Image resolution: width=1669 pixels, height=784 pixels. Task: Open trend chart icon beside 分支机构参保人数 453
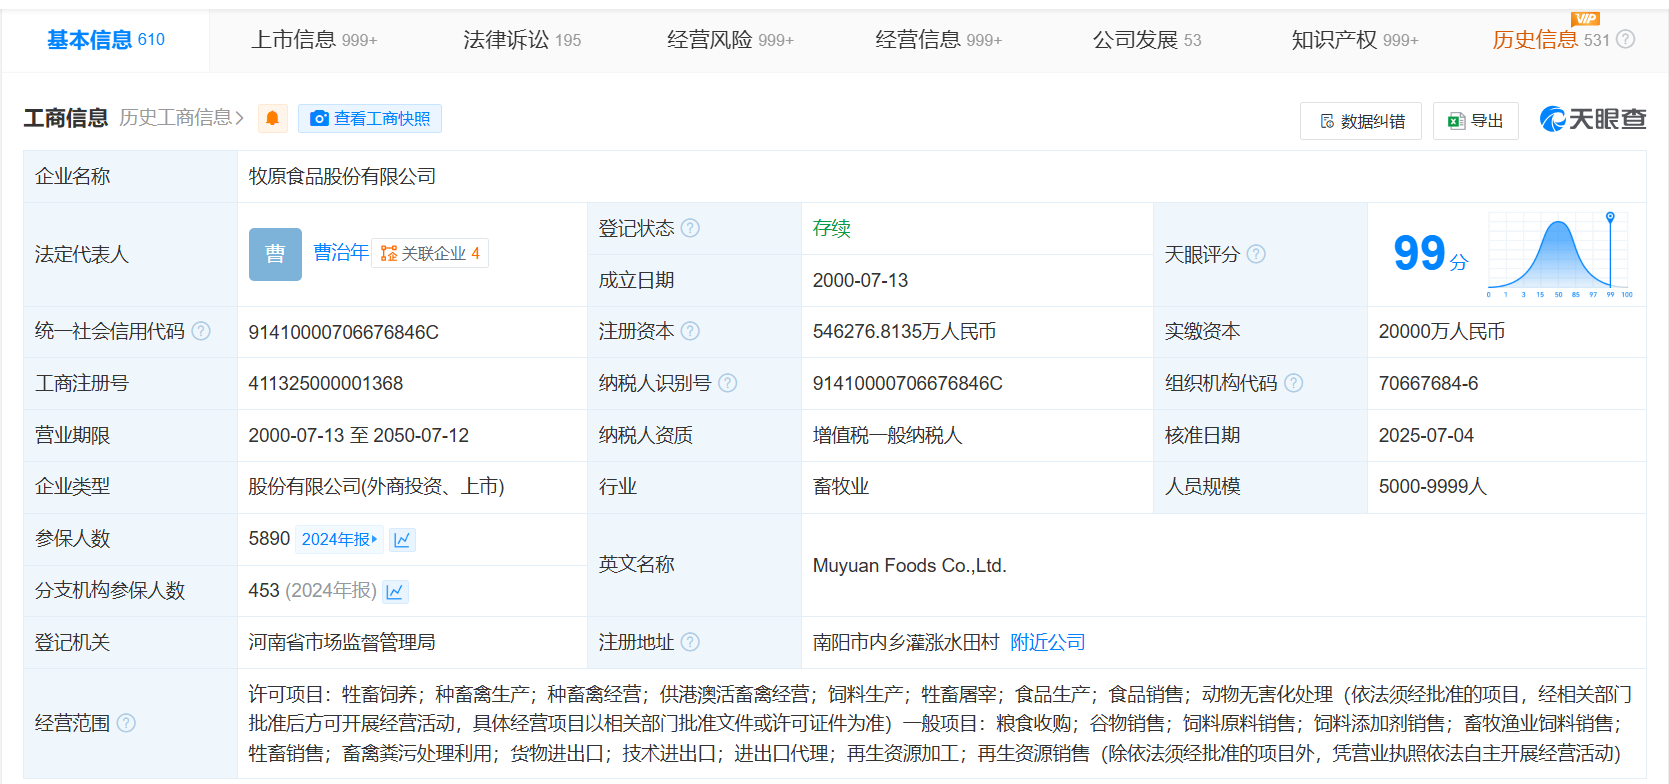click(395, 592)
